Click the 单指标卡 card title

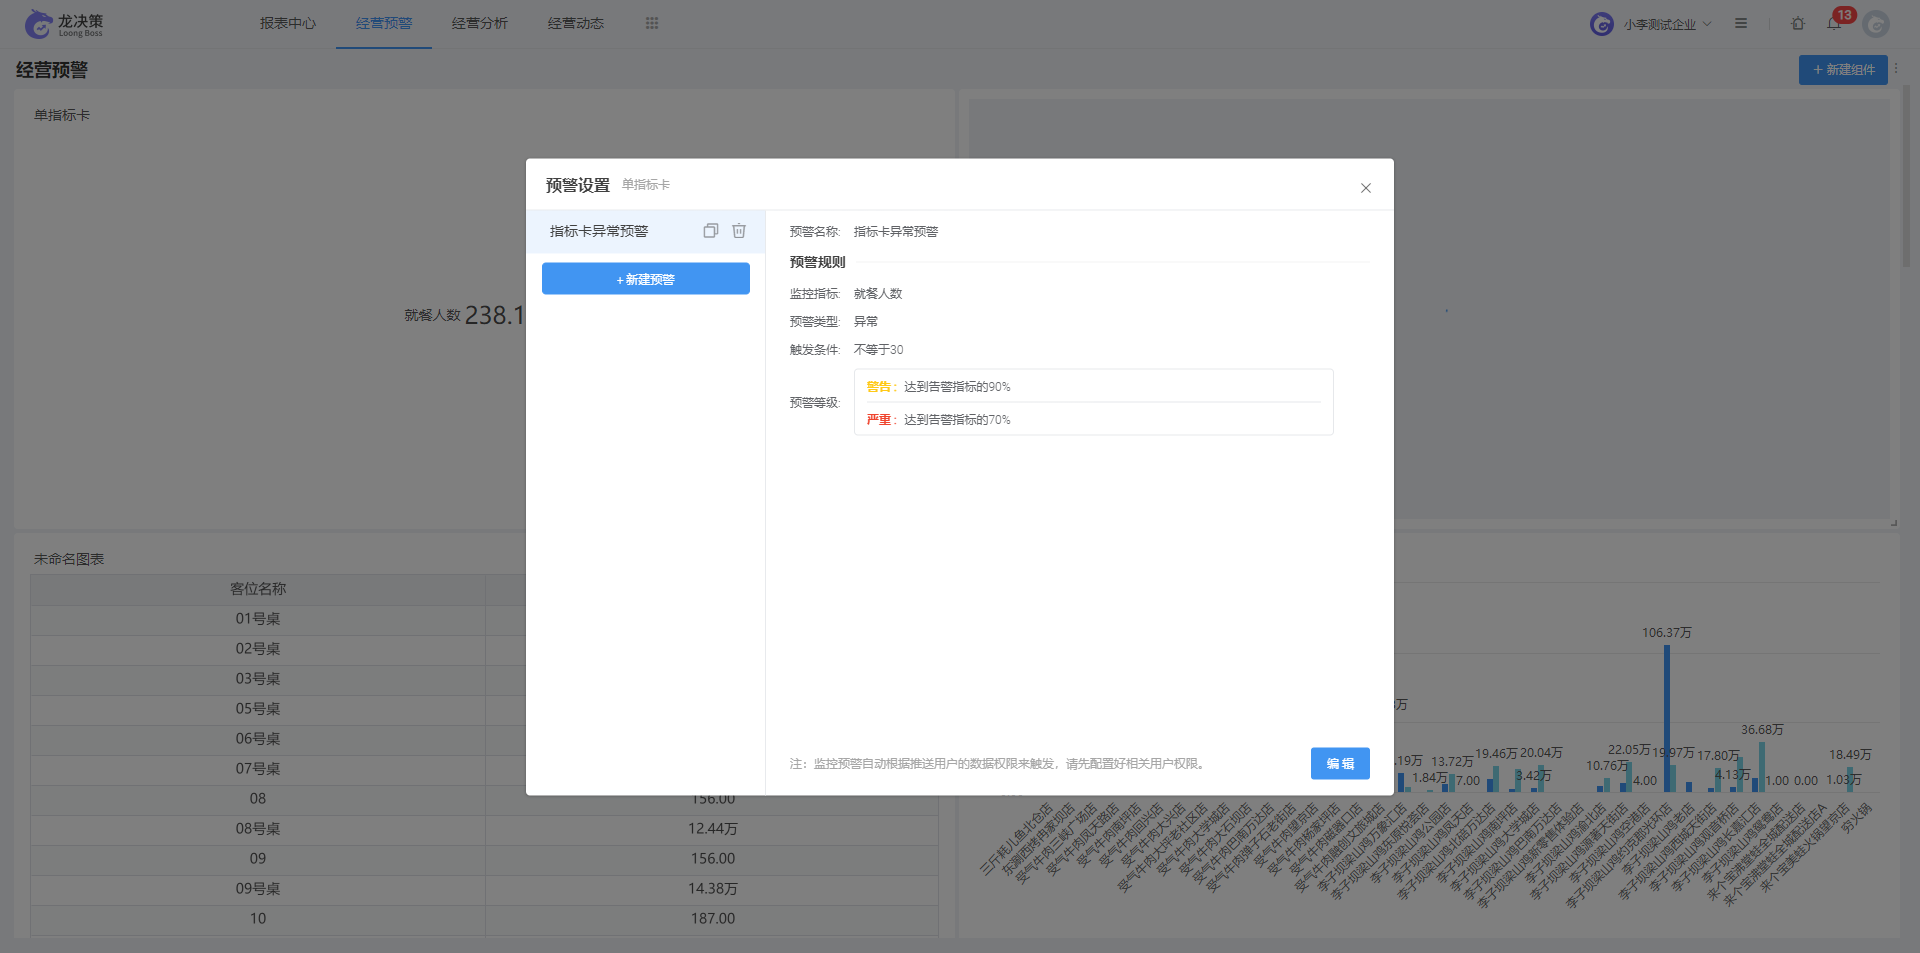(62, 115)
